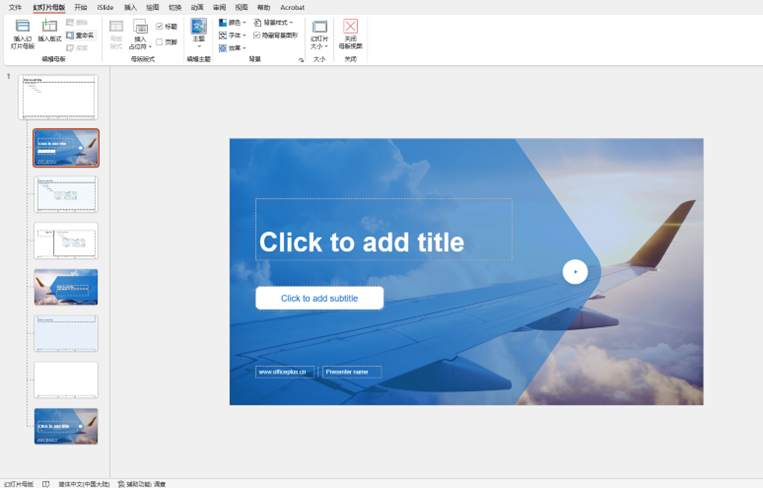
Task: Open the accessibility checker in status bar
Action: tap(142, 484)
